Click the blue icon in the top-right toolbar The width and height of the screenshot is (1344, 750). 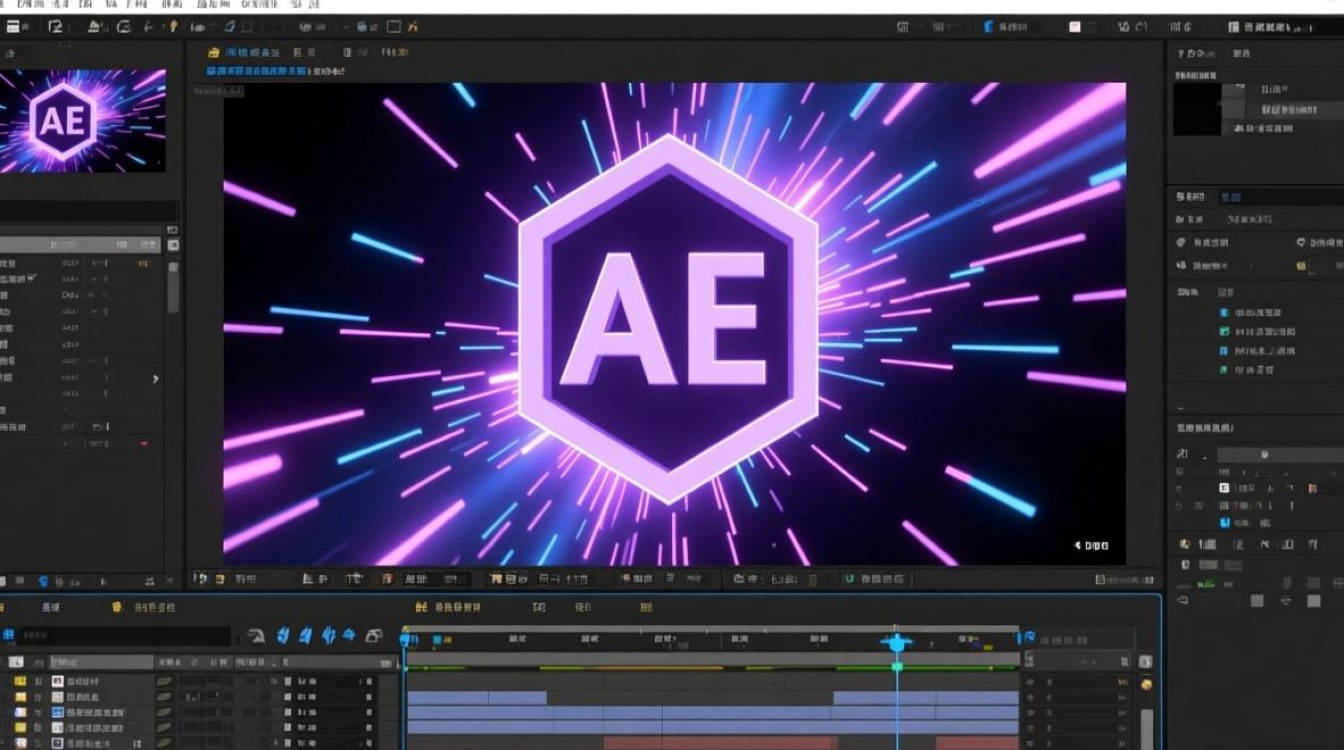pos(989,27)
